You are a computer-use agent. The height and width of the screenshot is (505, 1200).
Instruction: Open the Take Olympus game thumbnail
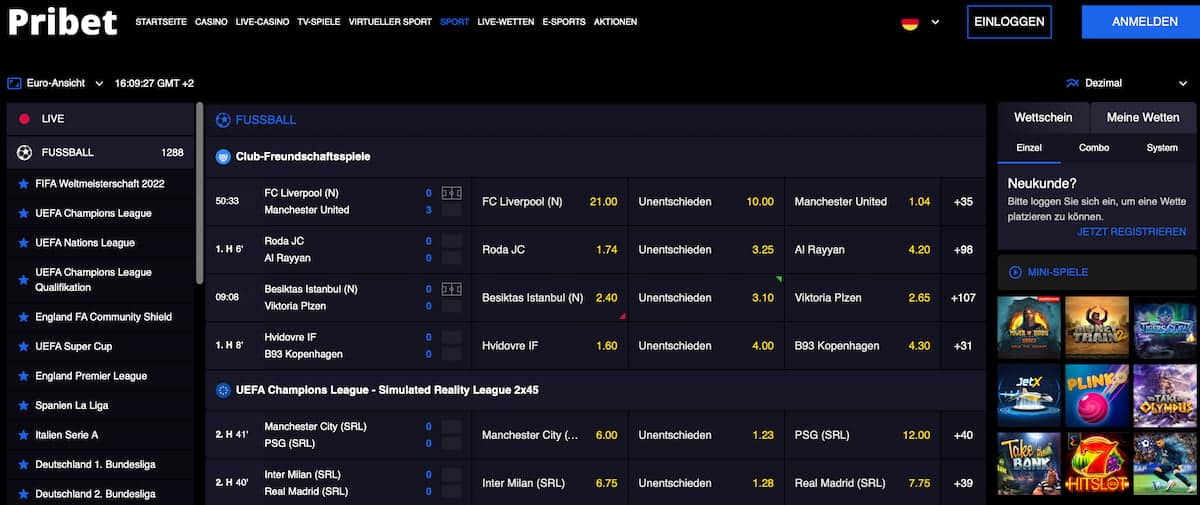click(1164, 395)
